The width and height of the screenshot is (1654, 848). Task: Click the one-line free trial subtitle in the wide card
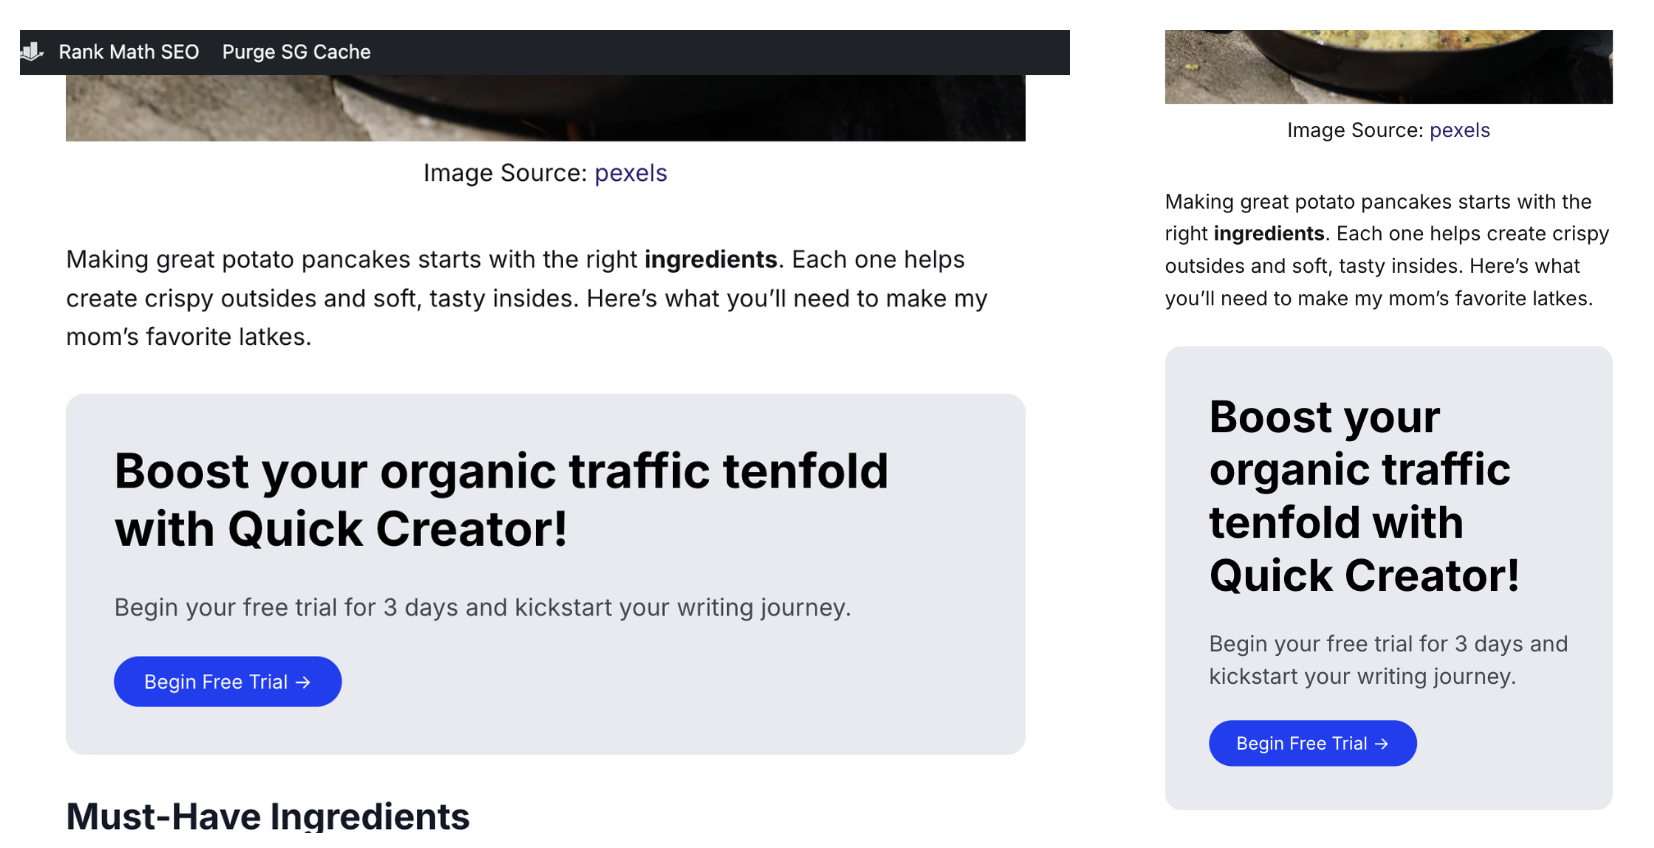click(x=482, y=608)
